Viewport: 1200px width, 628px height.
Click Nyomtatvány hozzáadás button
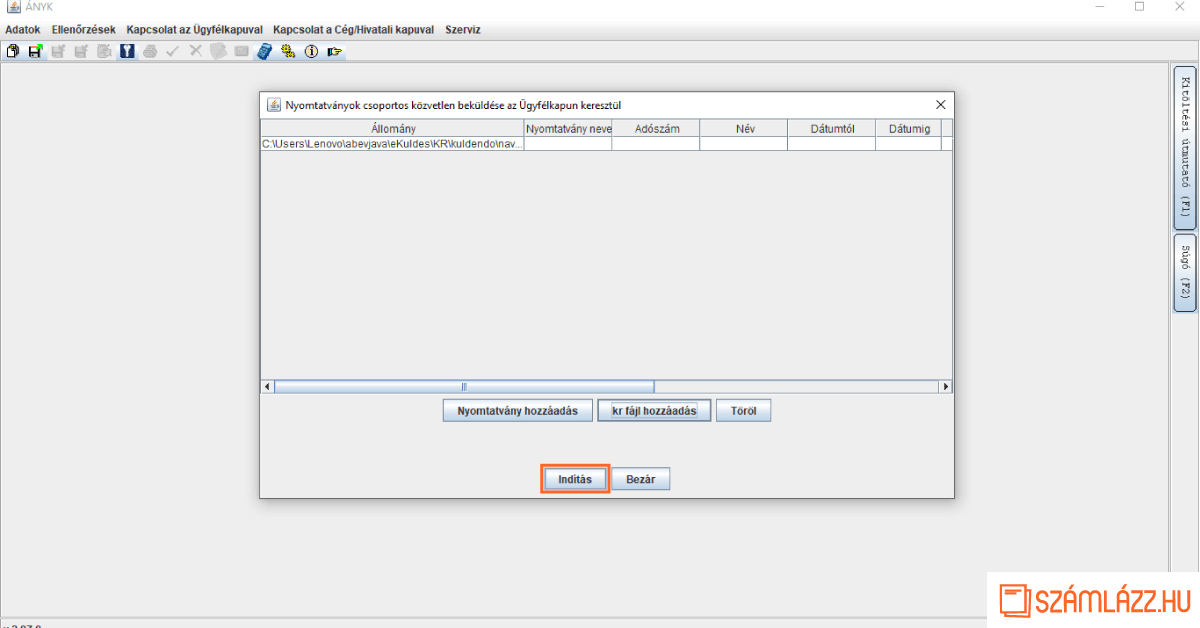tap(517, 411)
